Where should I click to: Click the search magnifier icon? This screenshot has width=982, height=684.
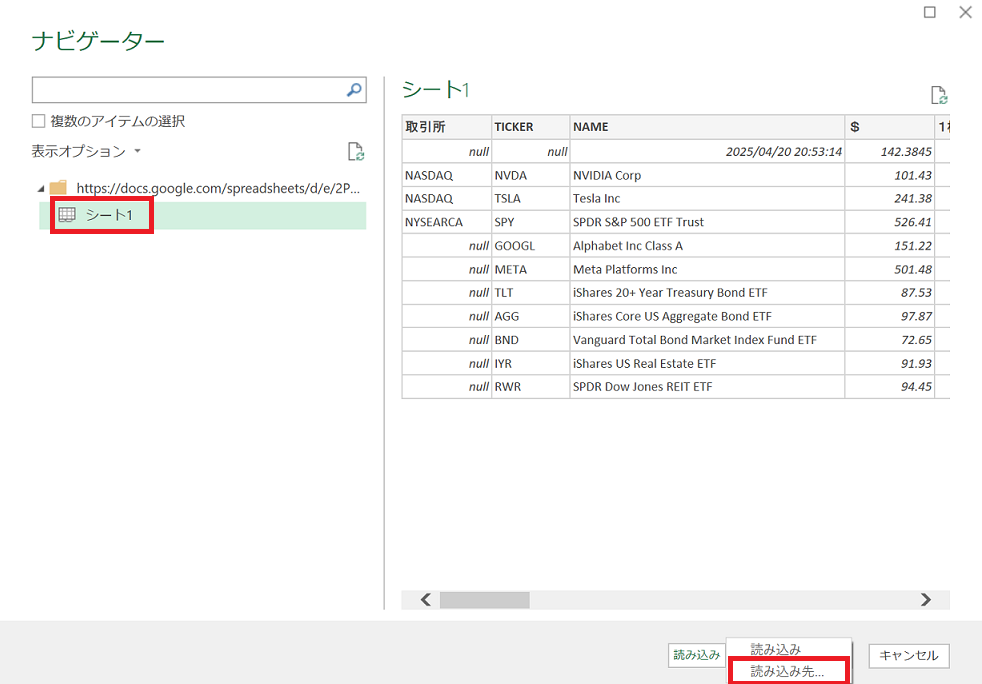click(x=354, y=90)
